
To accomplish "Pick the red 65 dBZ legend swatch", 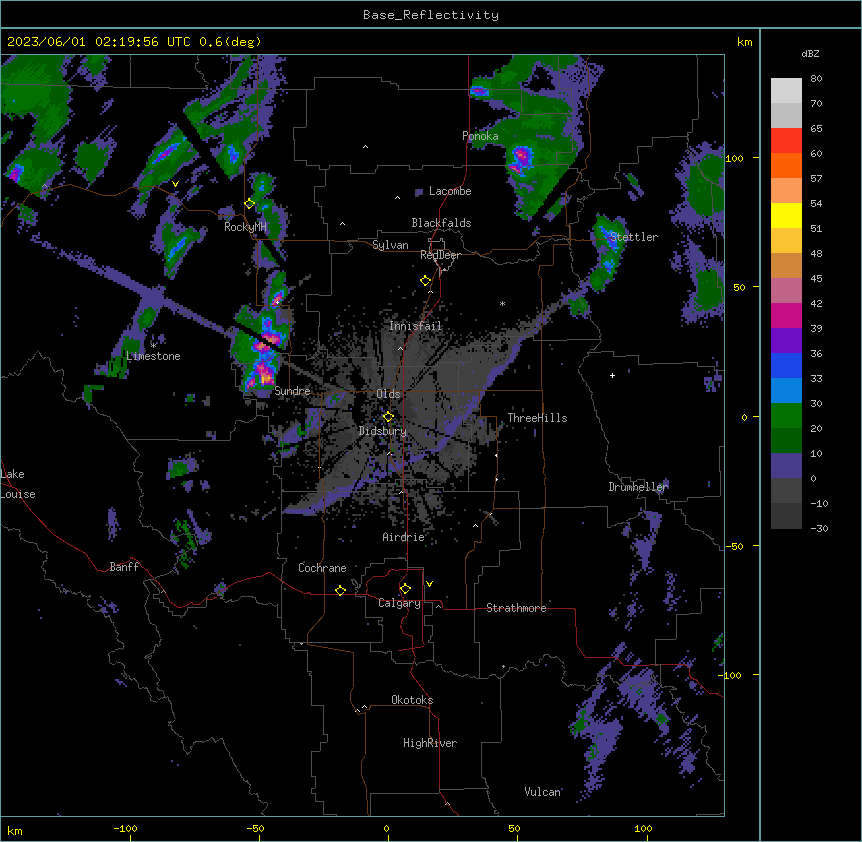I will point(786,140).
